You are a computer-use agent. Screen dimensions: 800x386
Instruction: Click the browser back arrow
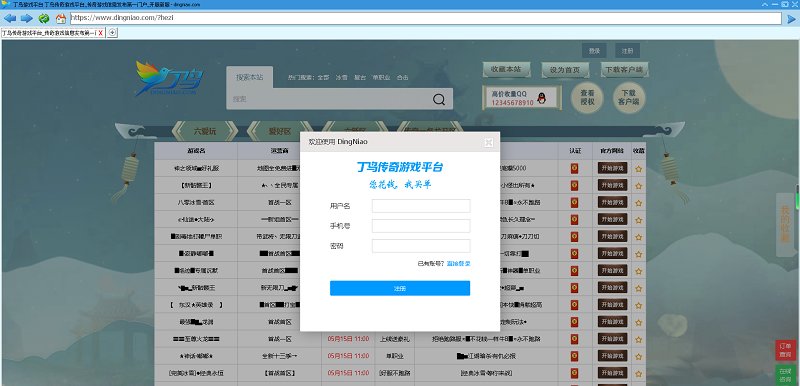pos(10,18)
